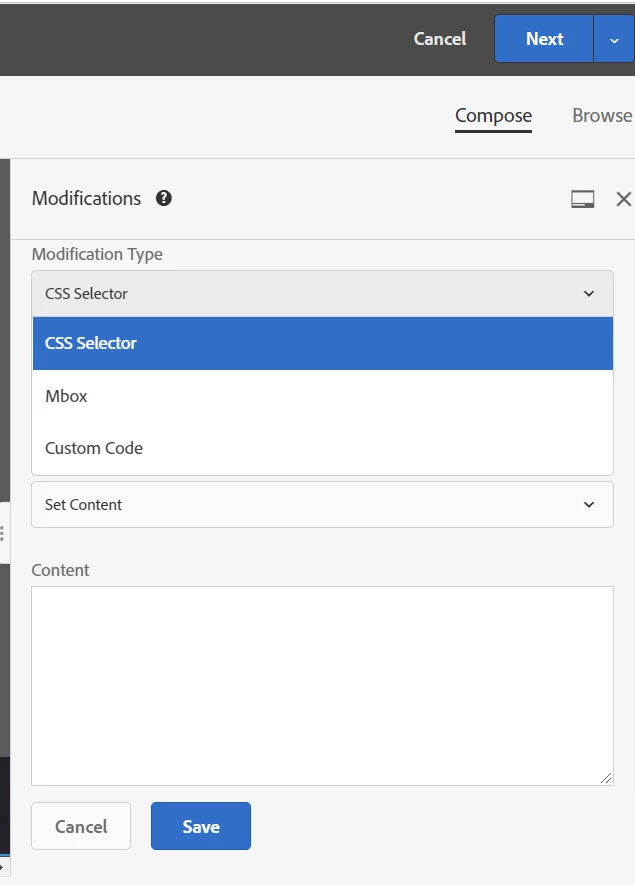Viewport: 635px width, 885px height.
Task: Click the dotted panel handle on the left edge
Action: coord(3,533)
